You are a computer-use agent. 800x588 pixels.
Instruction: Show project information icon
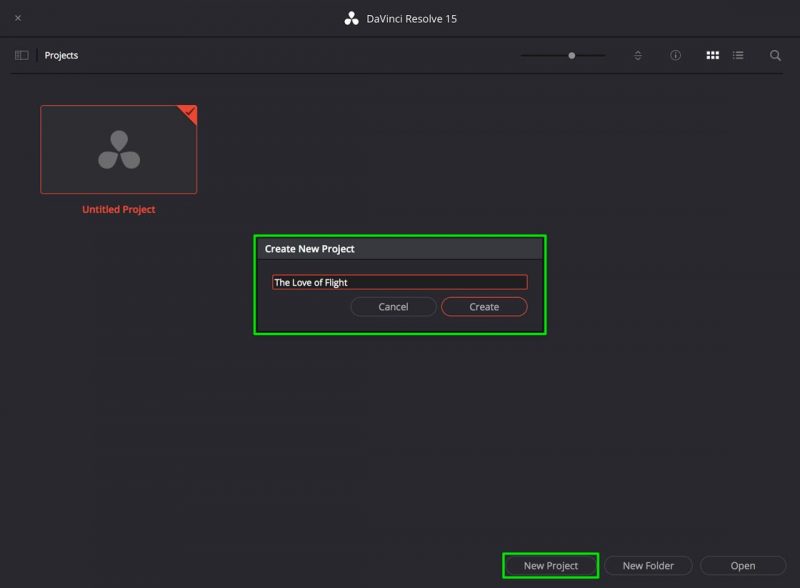click(x=675, y=55)
